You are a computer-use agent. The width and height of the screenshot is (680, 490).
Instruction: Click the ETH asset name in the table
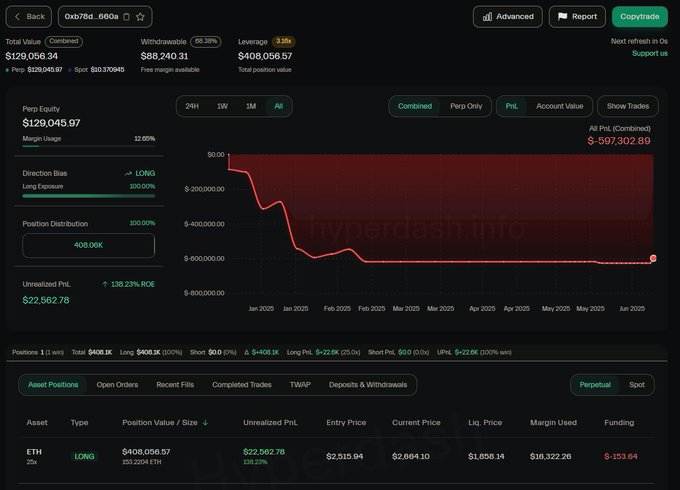click(x=34, y=452)
